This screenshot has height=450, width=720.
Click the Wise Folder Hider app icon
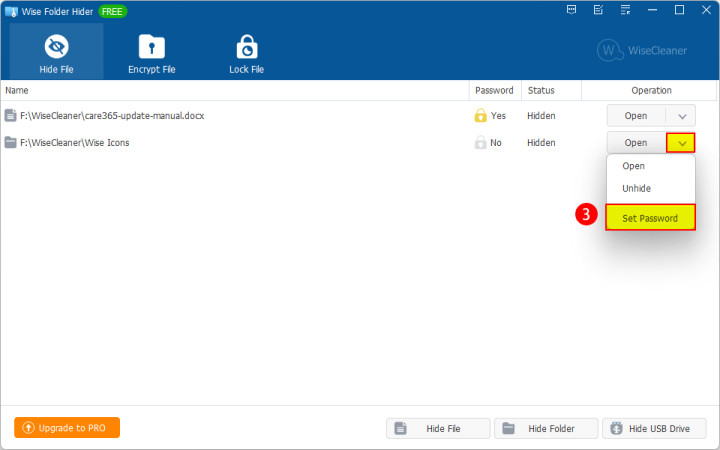(12, 11)
